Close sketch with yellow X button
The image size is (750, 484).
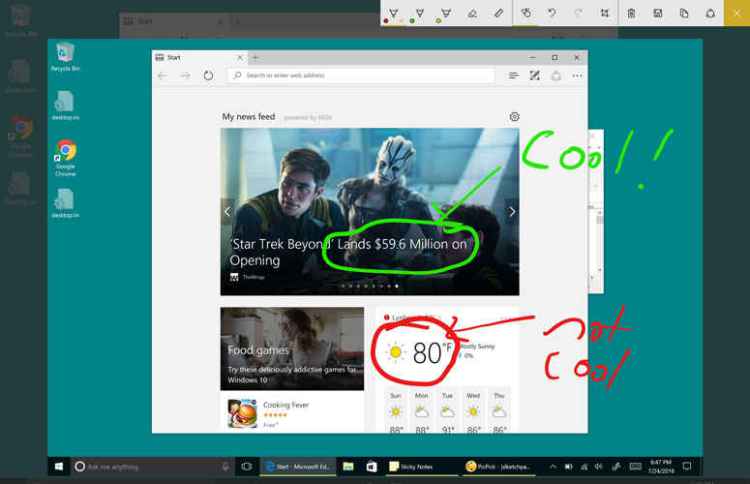(737, 13)
